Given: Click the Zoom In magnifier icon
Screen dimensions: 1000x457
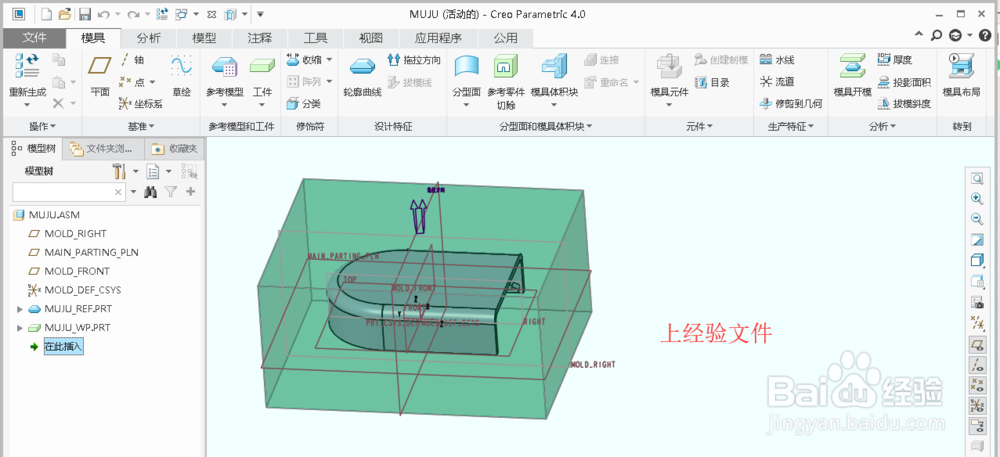Looking at the screenshot, I should [x=976, y=199].
